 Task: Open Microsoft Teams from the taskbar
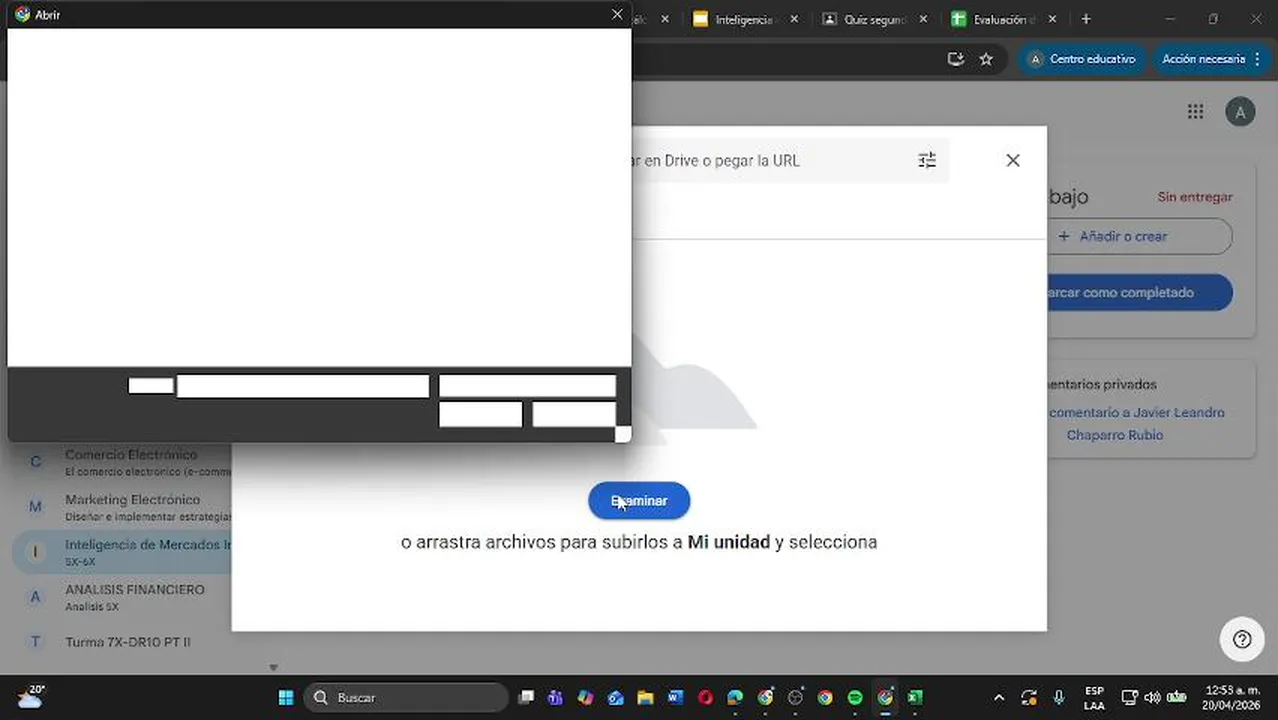click(555, 697)
